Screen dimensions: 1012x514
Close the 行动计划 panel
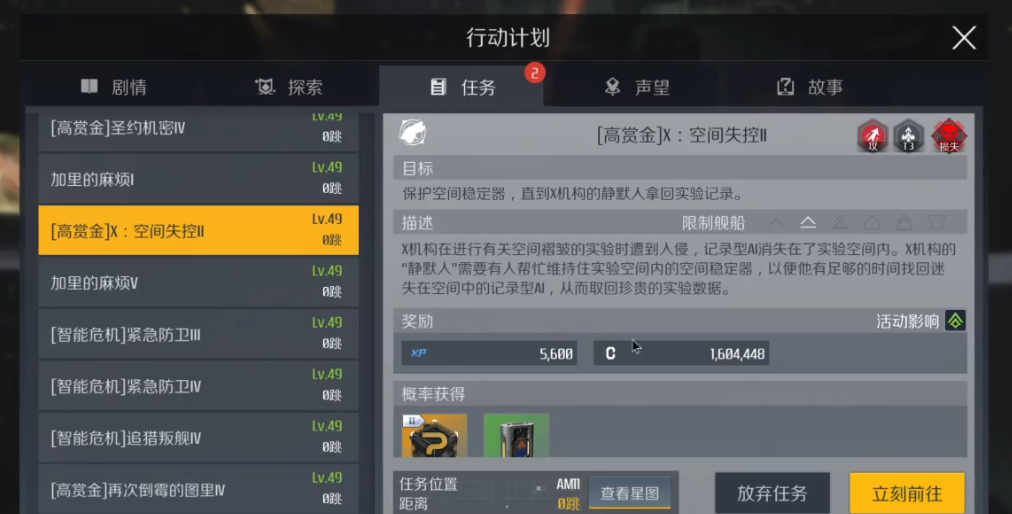(x=964, y=38)
